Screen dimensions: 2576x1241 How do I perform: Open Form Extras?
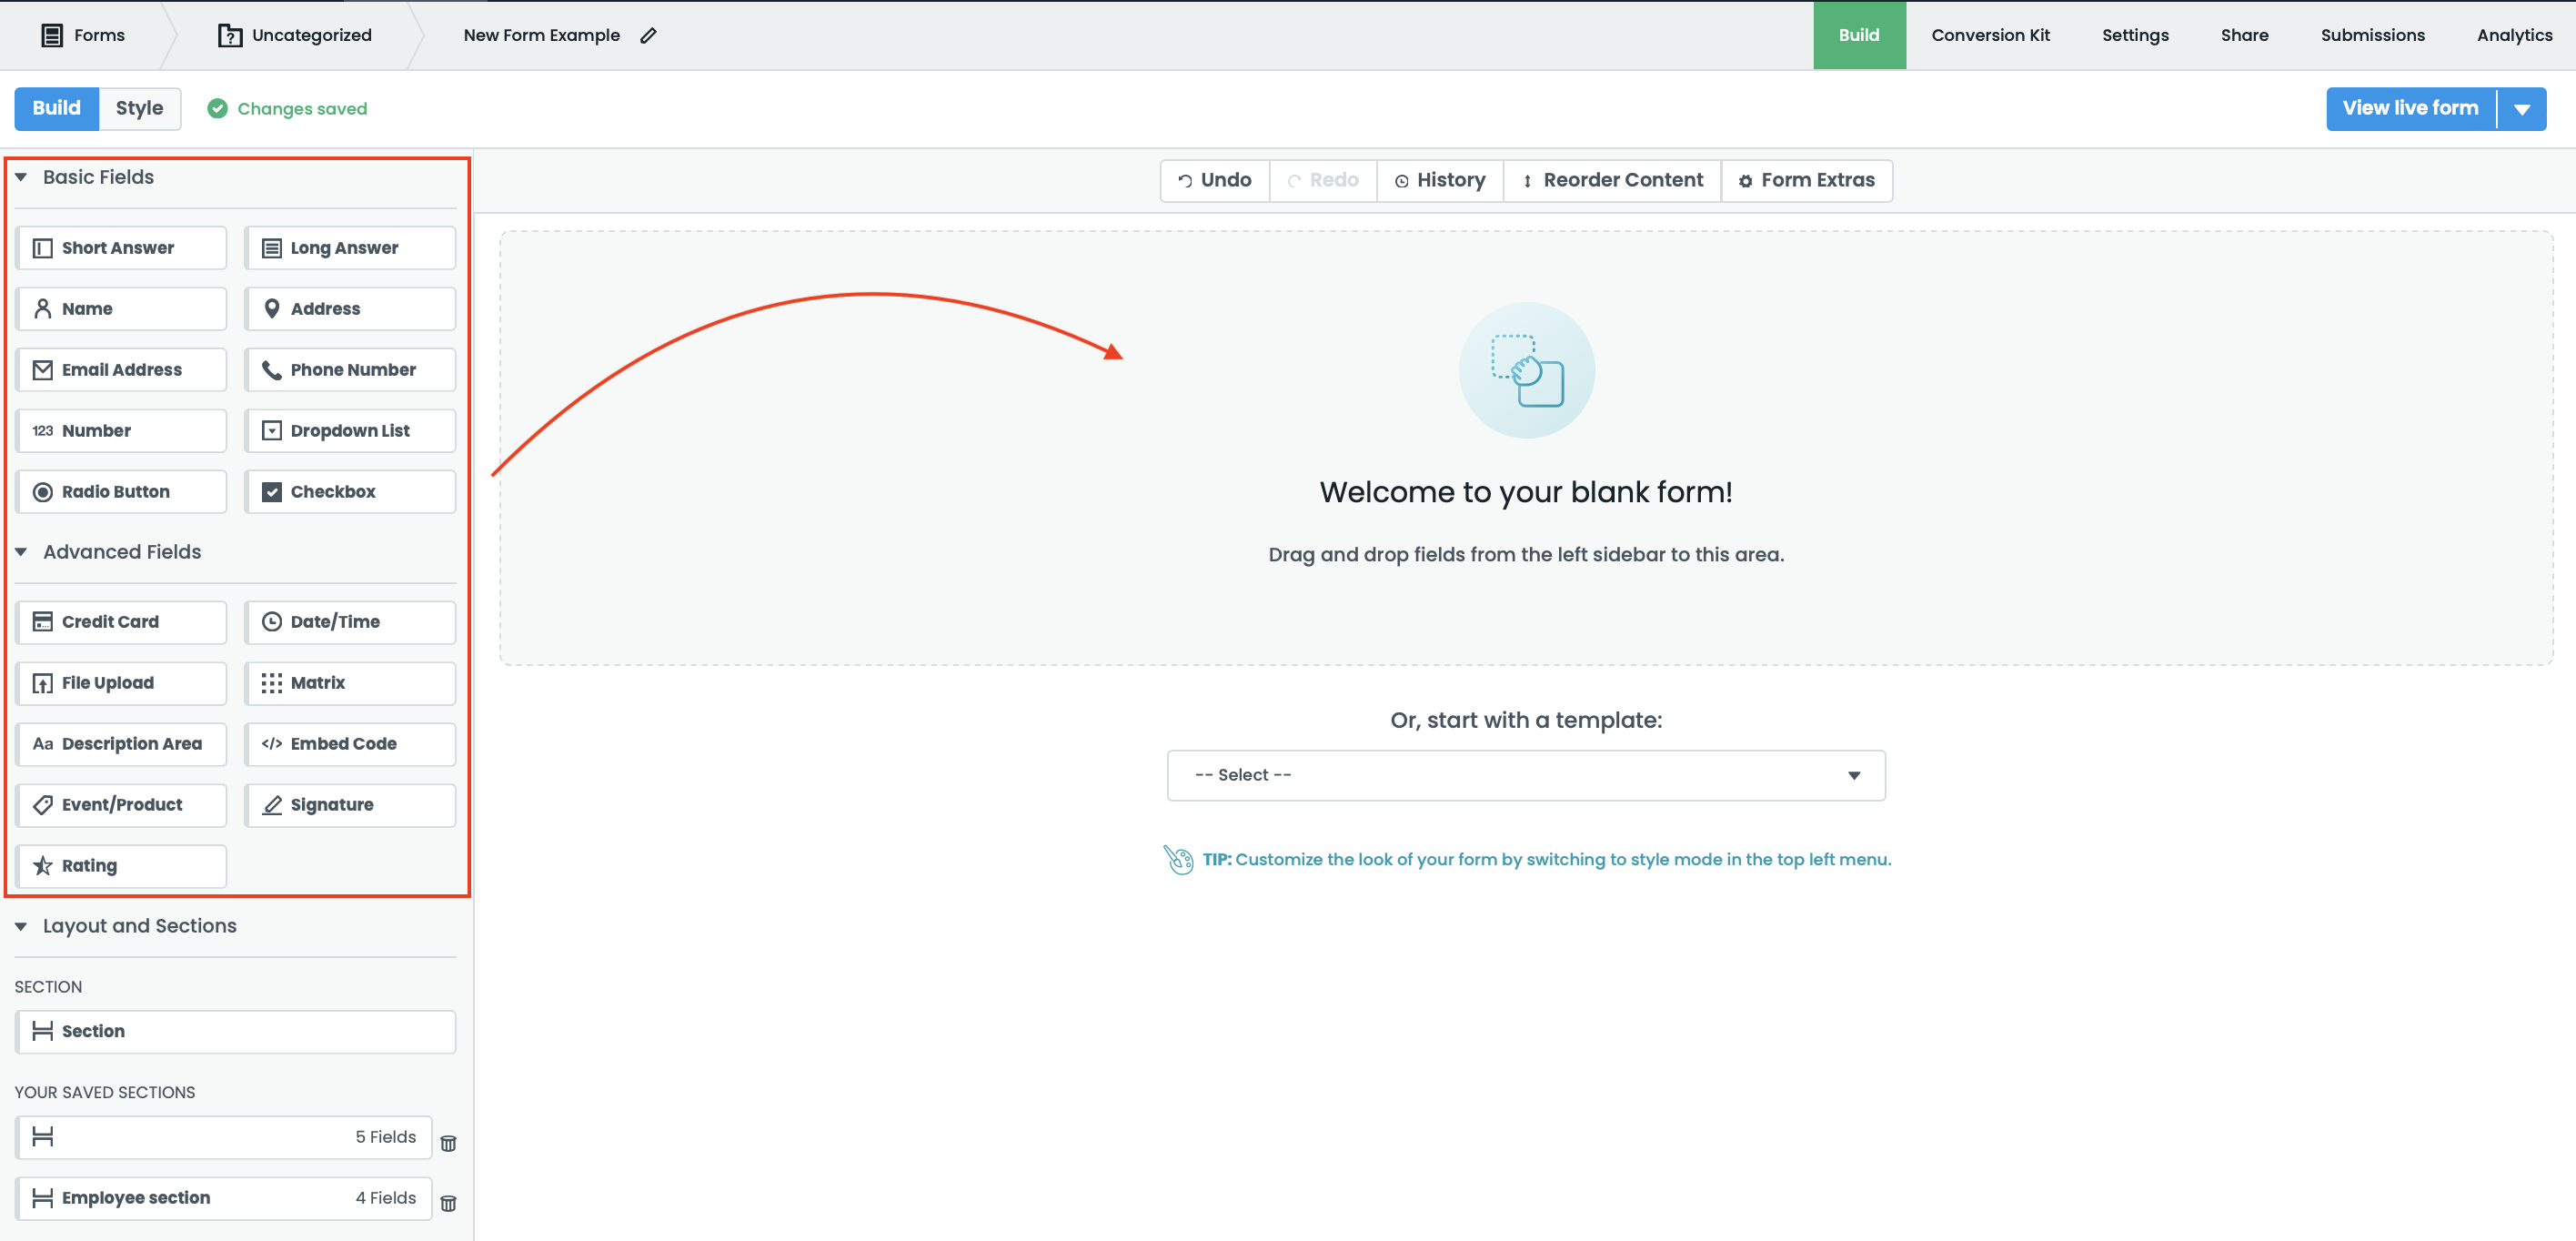point(1806,180)
